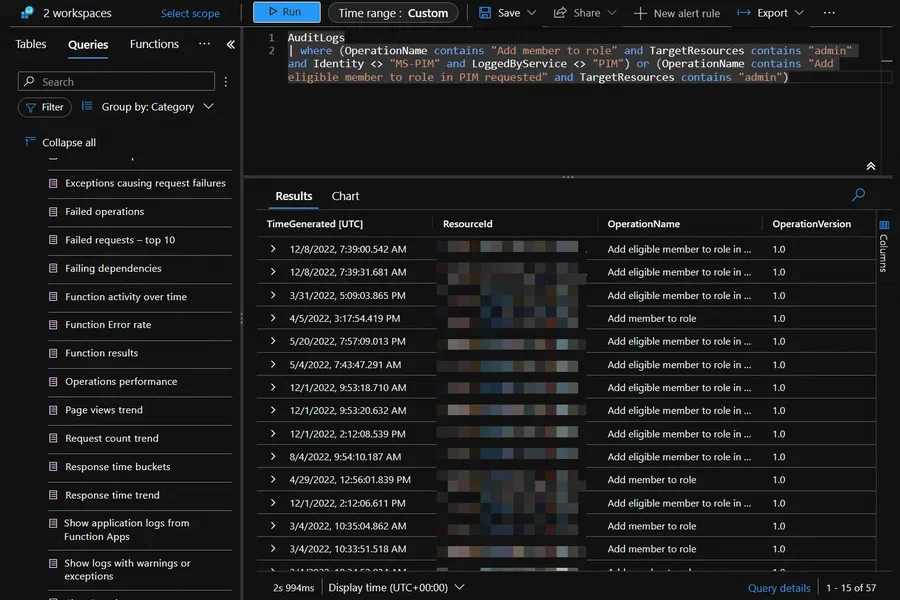The image size is (900, 600).
Task: Click 'Add member to role' in 3/4/2022 10:35:04 row
Action: (651, 526)
